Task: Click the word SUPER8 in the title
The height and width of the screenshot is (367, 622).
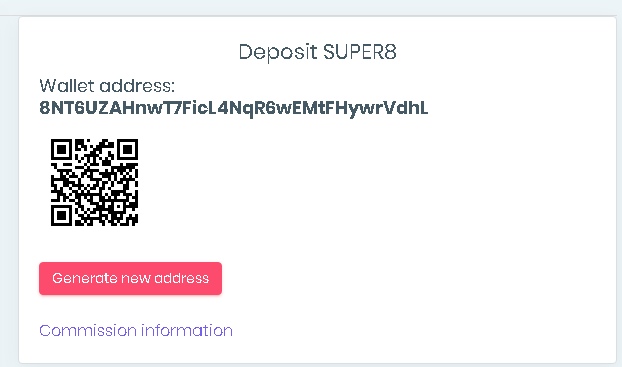Action: (359, 52)
